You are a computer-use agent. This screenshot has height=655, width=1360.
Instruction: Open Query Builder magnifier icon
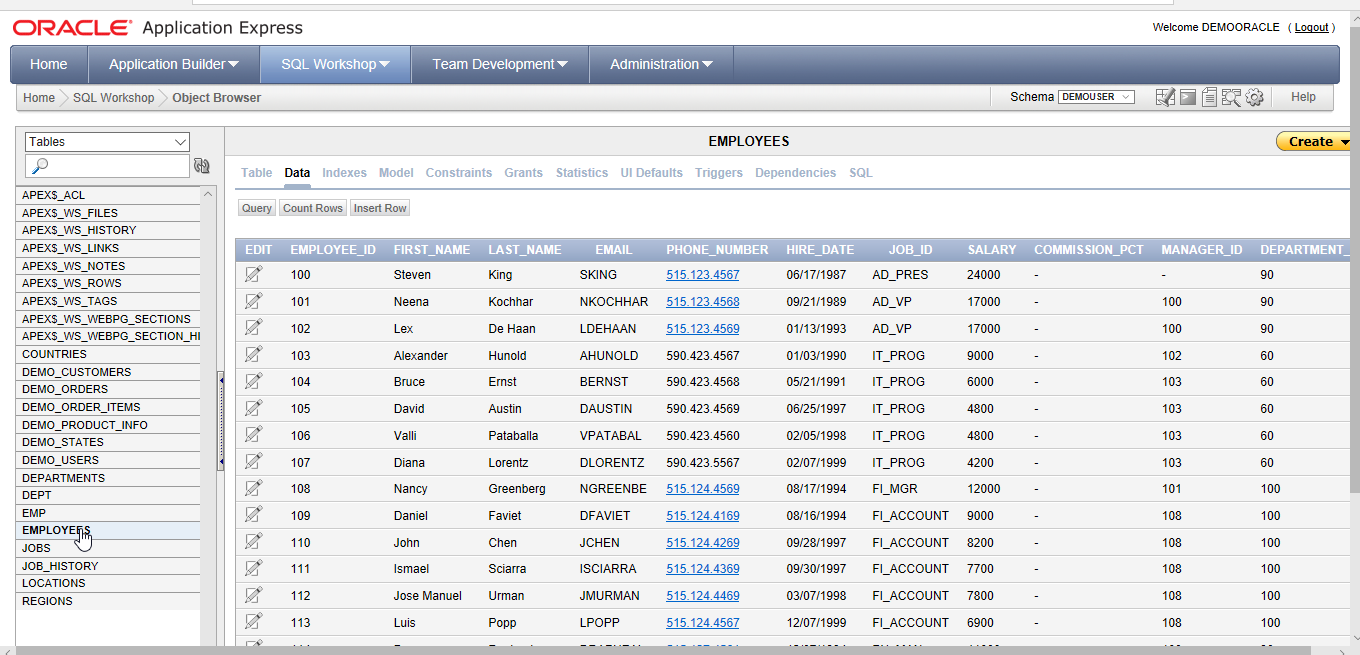click(1231, 97)
